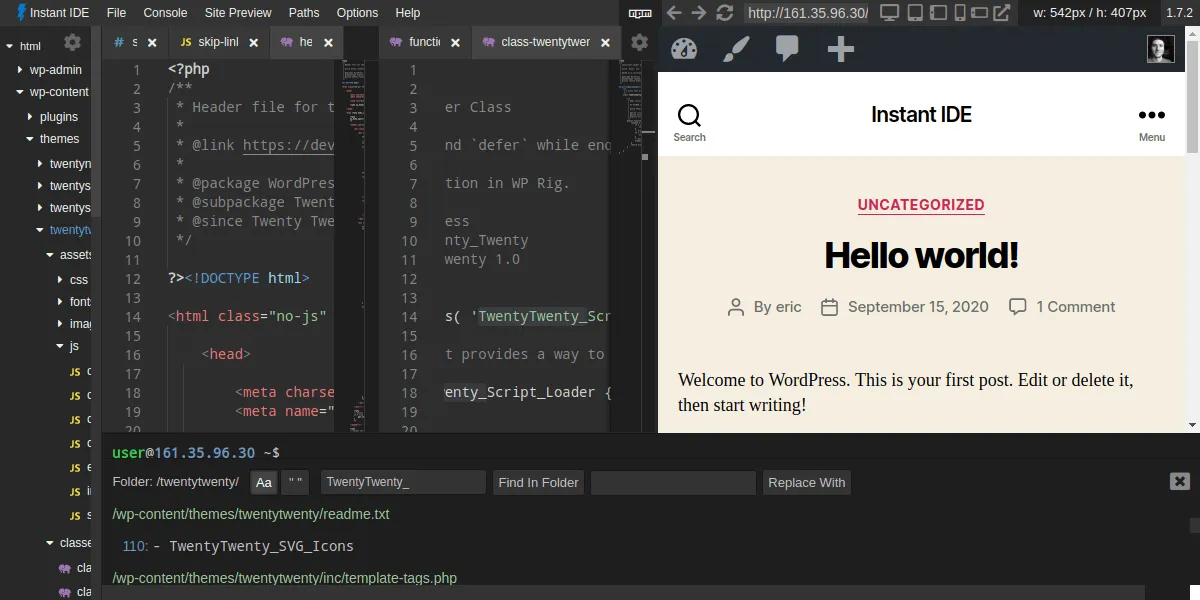1200x600 pixels.
Task: Collapse the themes folder
Action: (x=30, y=139)
